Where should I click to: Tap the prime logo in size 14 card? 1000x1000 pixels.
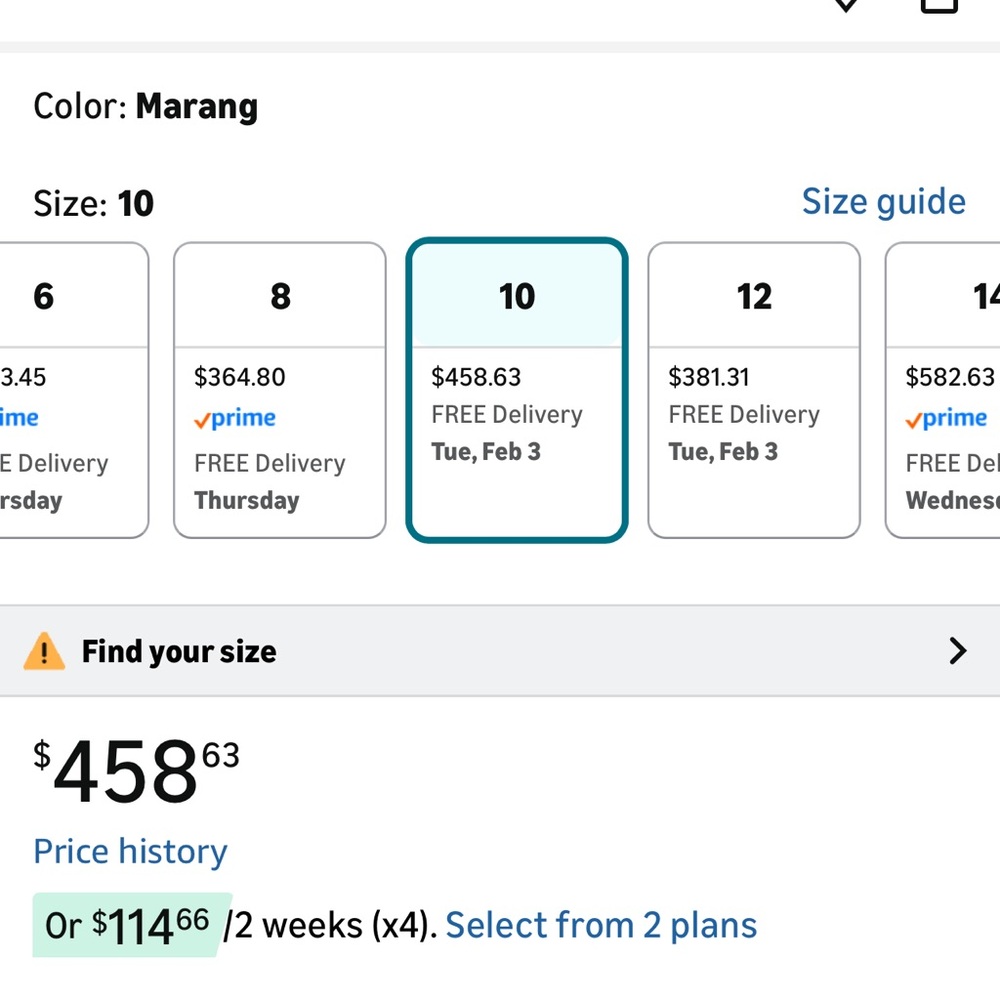coord(946,418)
